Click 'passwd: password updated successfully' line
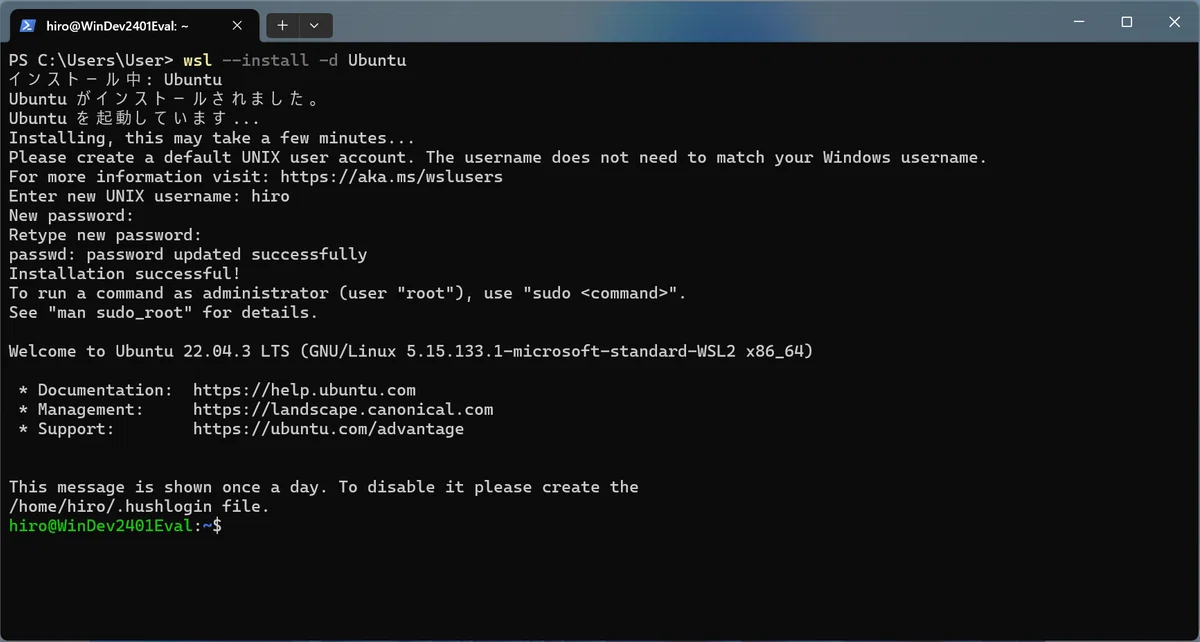 (188, 254)
